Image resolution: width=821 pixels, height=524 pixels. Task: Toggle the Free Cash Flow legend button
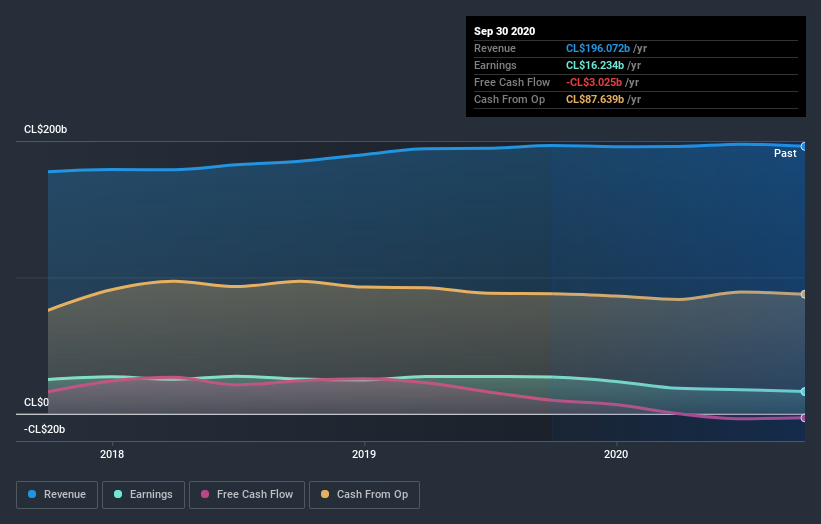(x=247, y=495)
